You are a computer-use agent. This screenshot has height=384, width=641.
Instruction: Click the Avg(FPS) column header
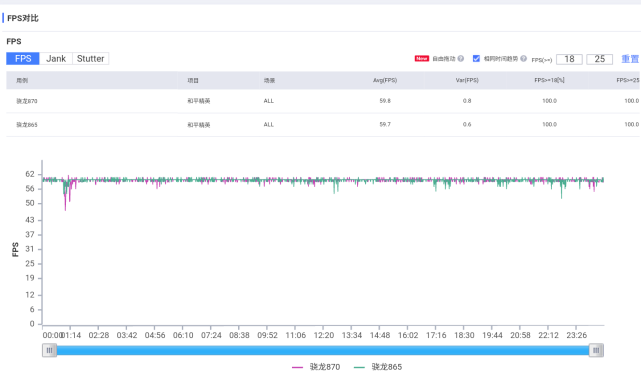tap(385, 80)
